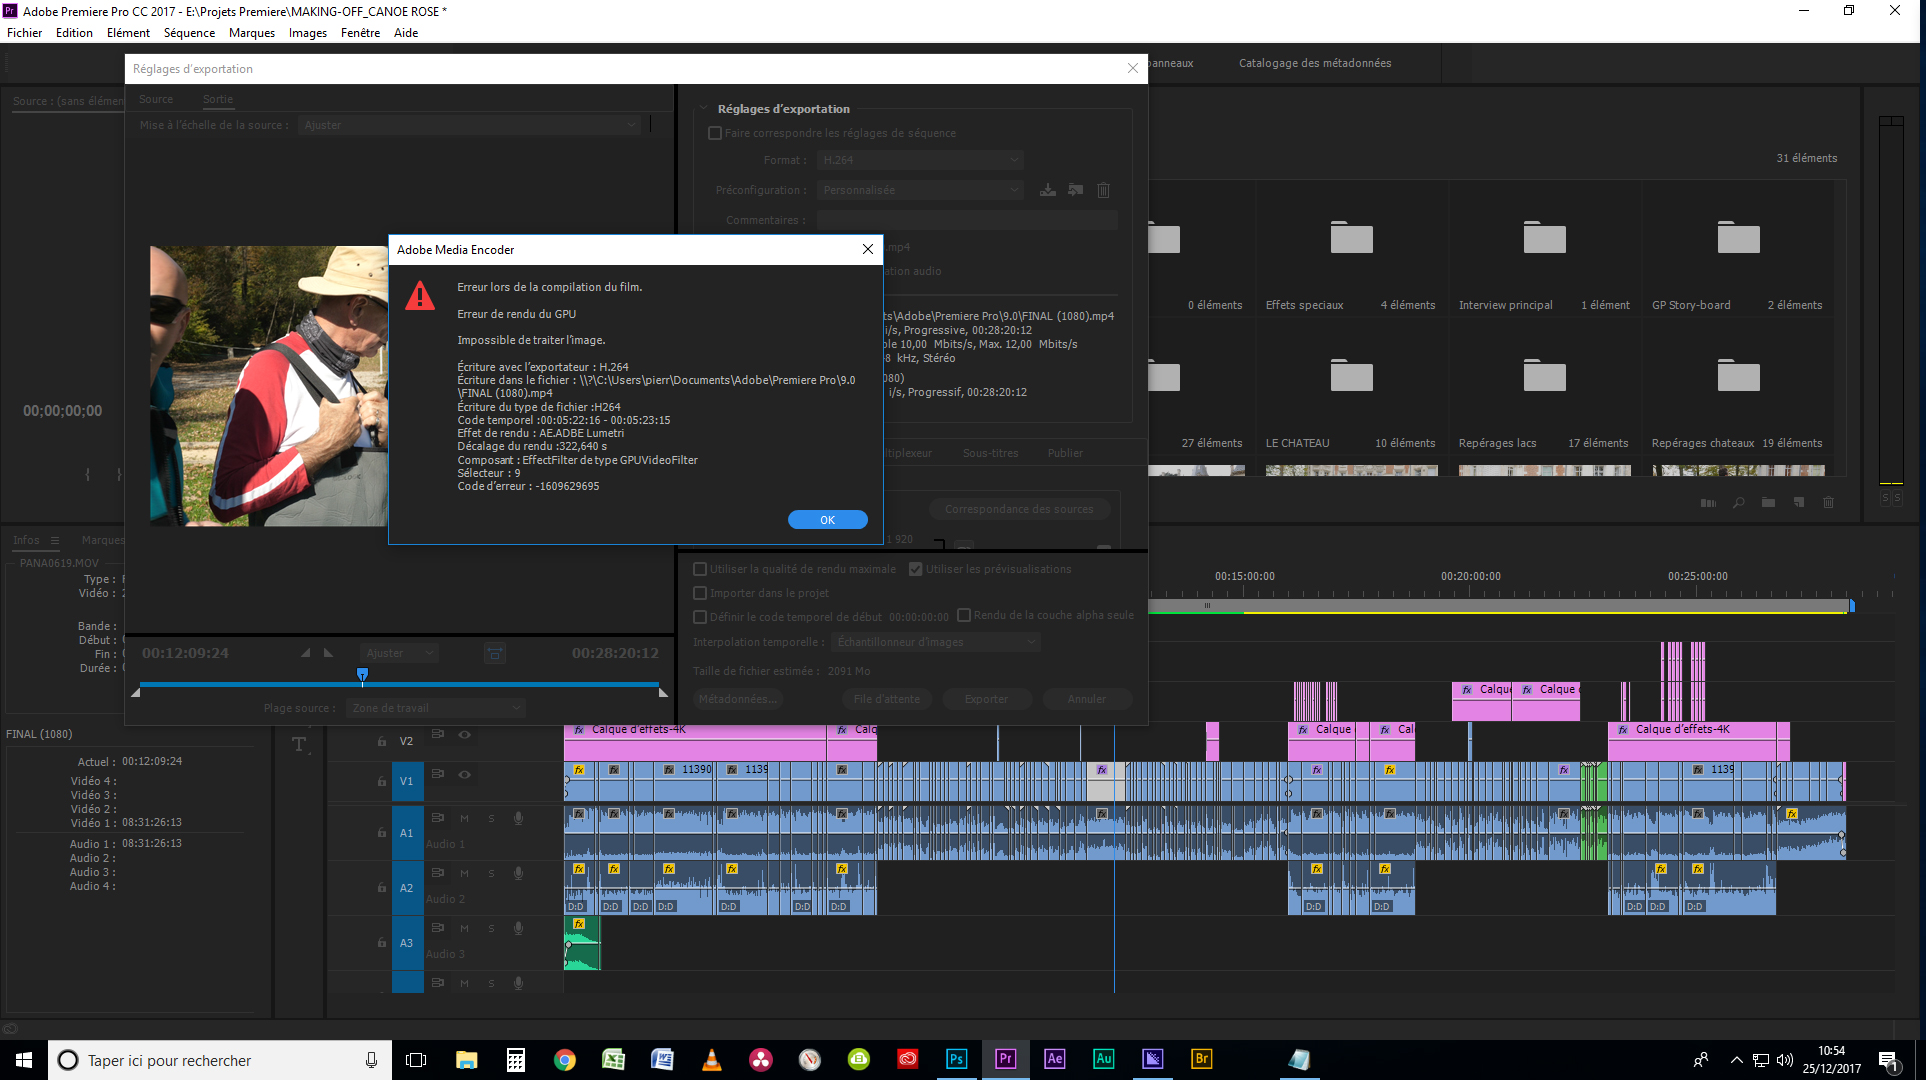Open the Infos panel menu icon
The height and width of the screenshot is (1080, 1926).
click(x=54, y=540)
